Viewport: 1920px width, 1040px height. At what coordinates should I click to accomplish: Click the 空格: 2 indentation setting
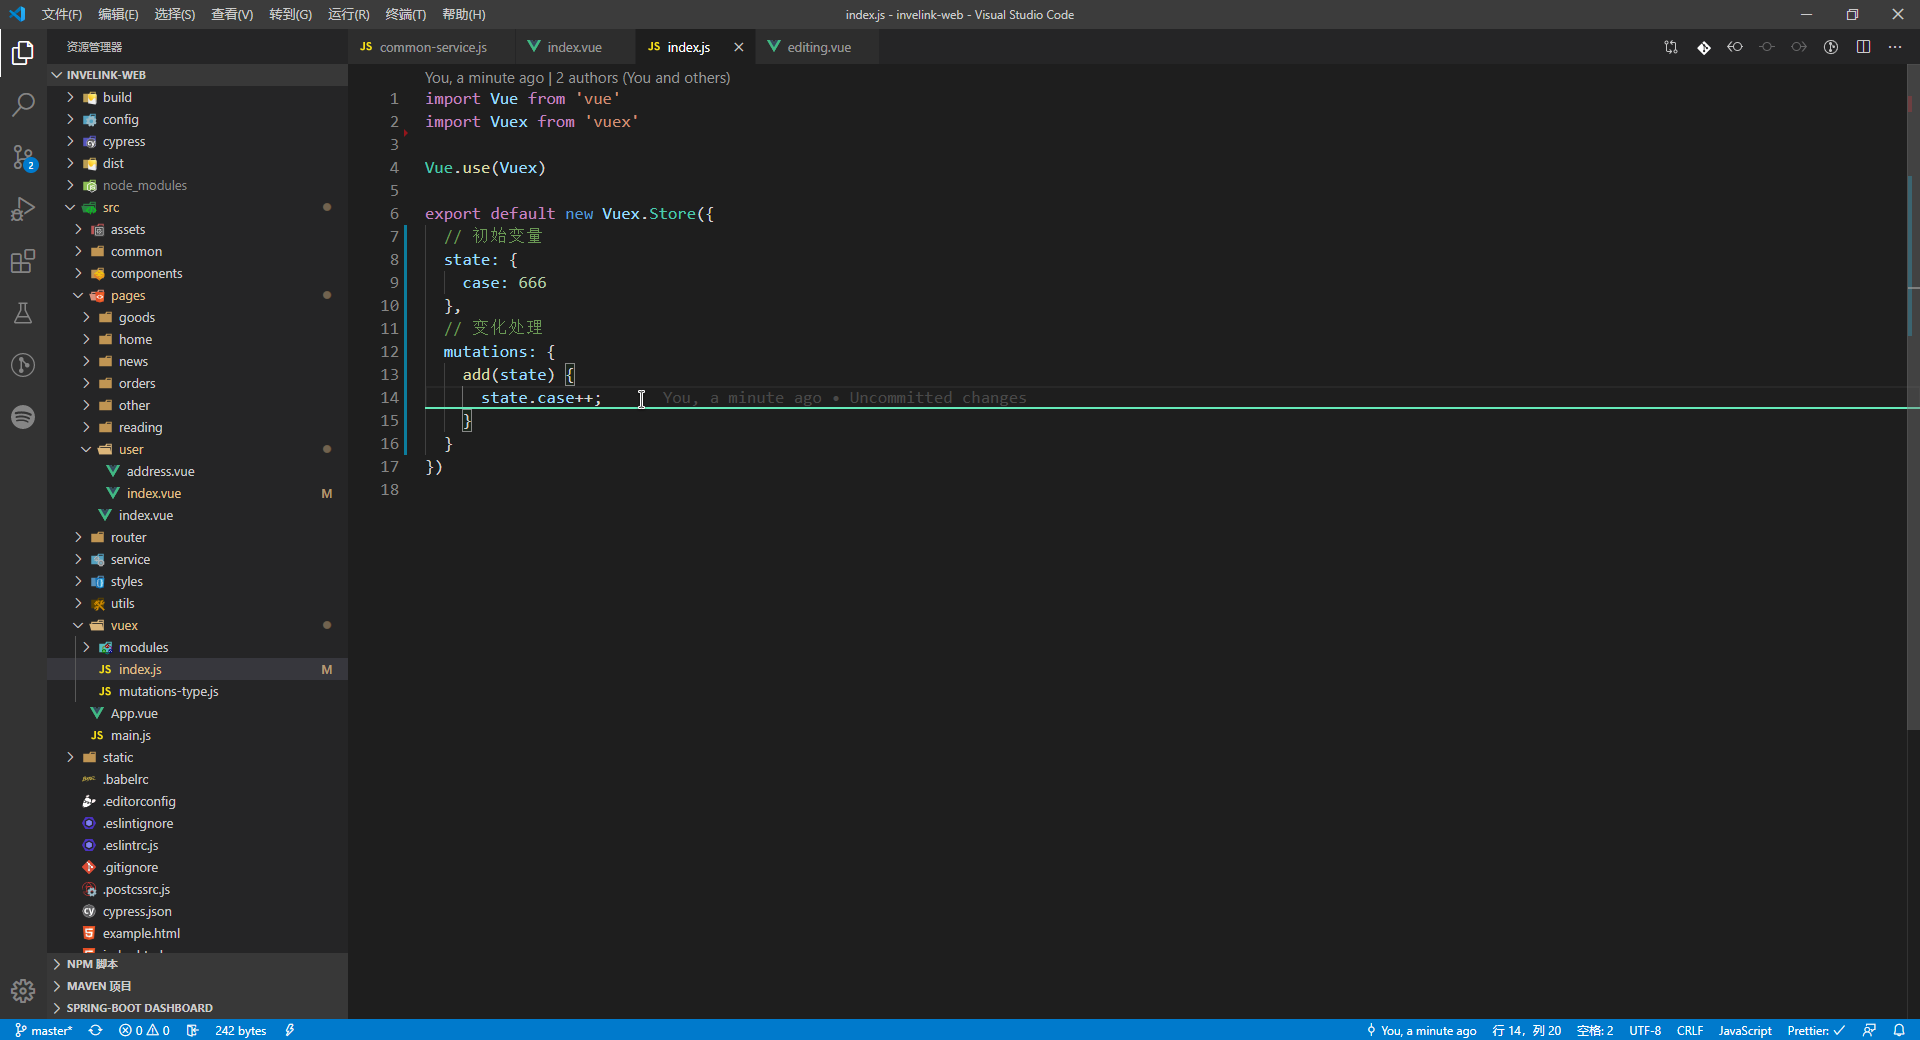pos(1595,1030)
